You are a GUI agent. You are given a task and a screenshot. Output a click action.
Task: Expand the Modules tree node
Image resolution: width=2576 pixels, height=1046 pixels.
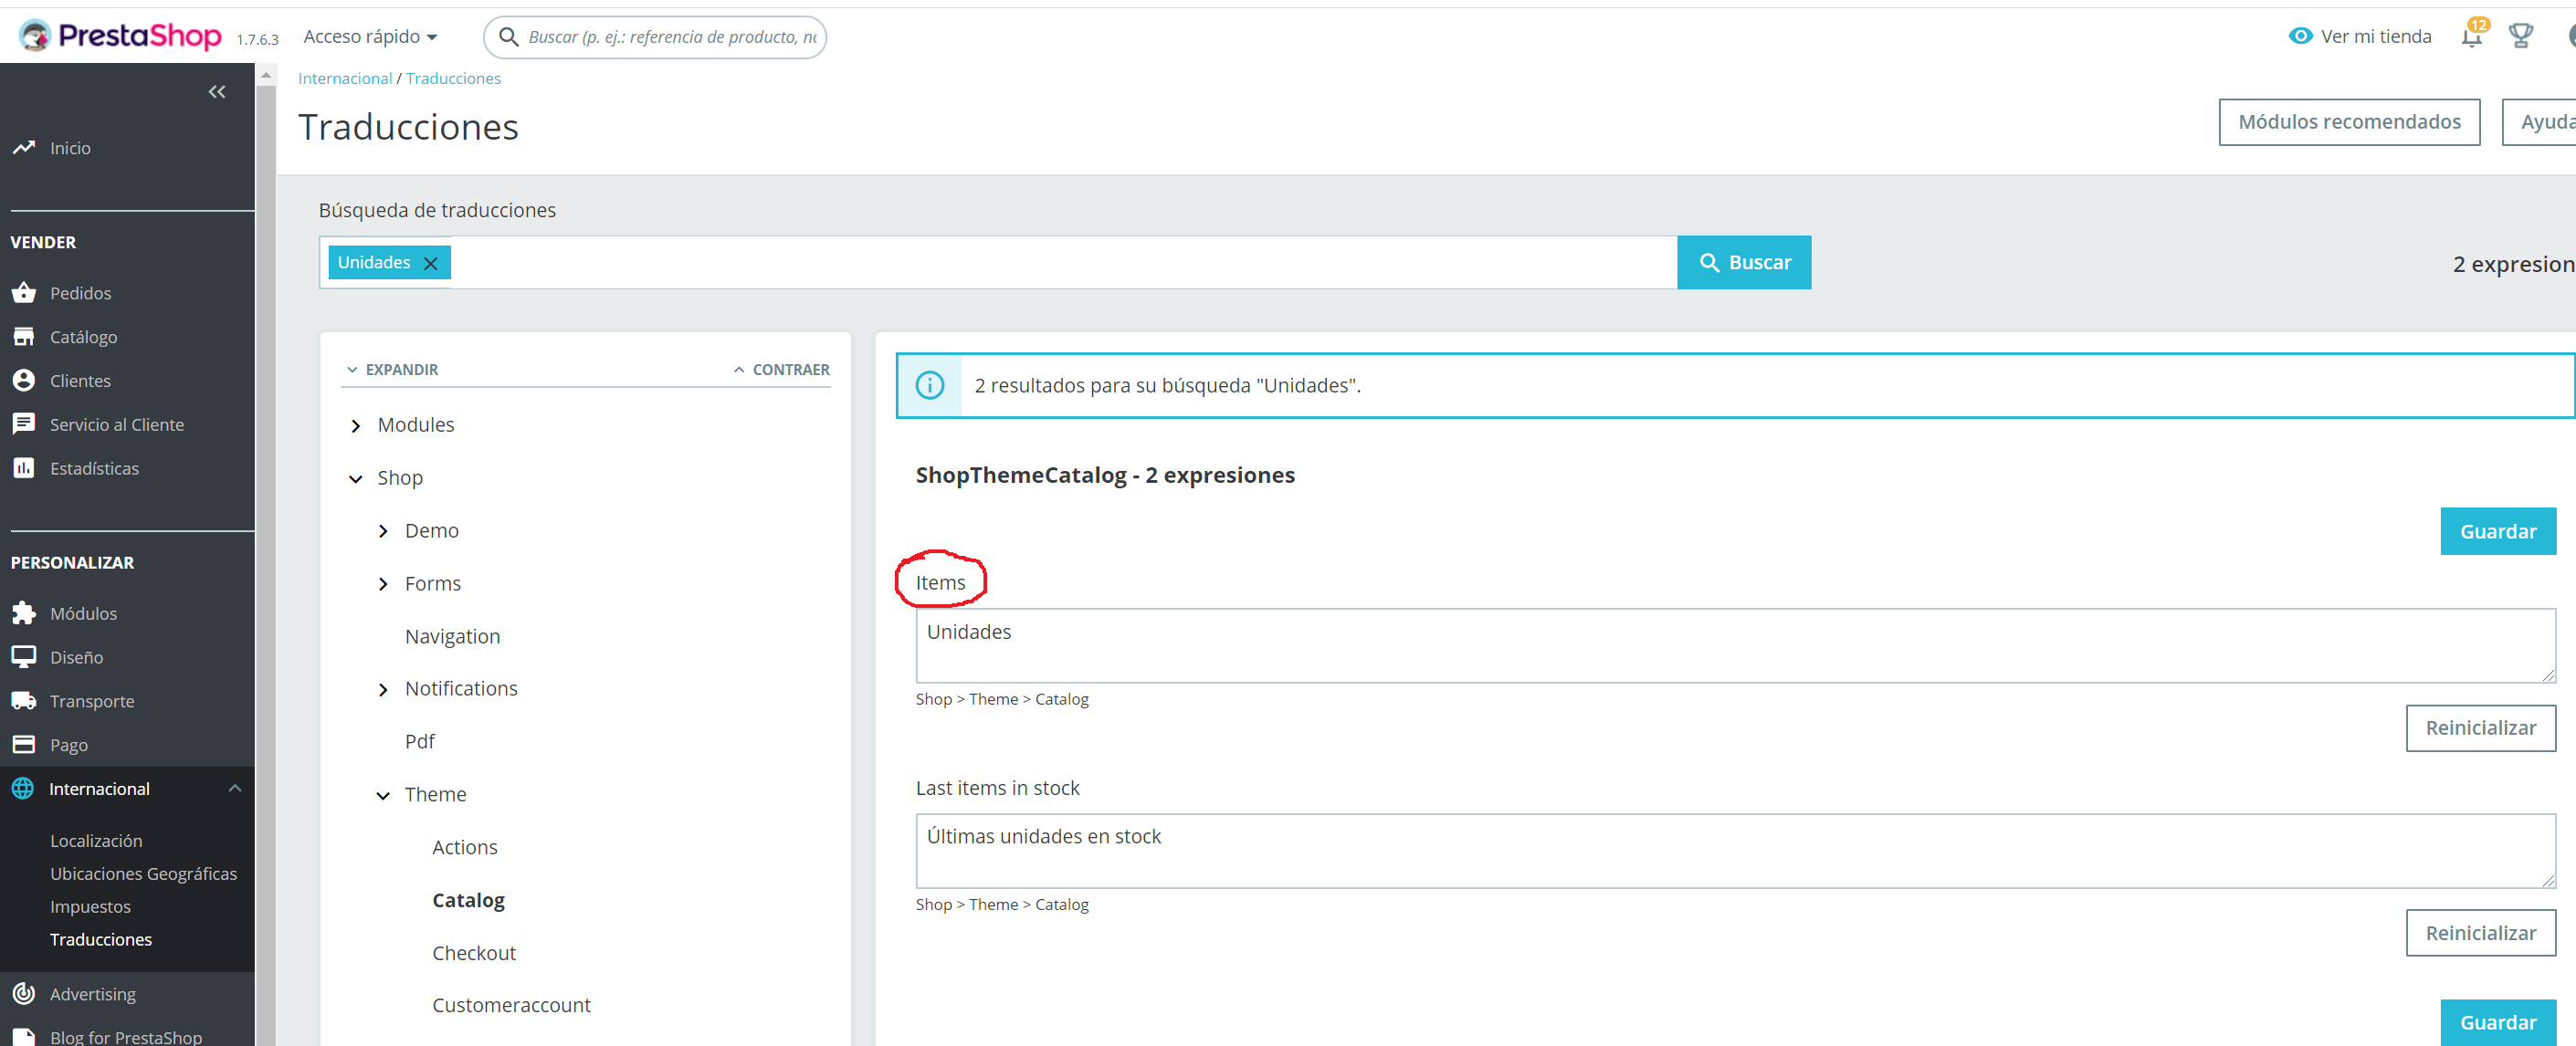pos(356,426)
